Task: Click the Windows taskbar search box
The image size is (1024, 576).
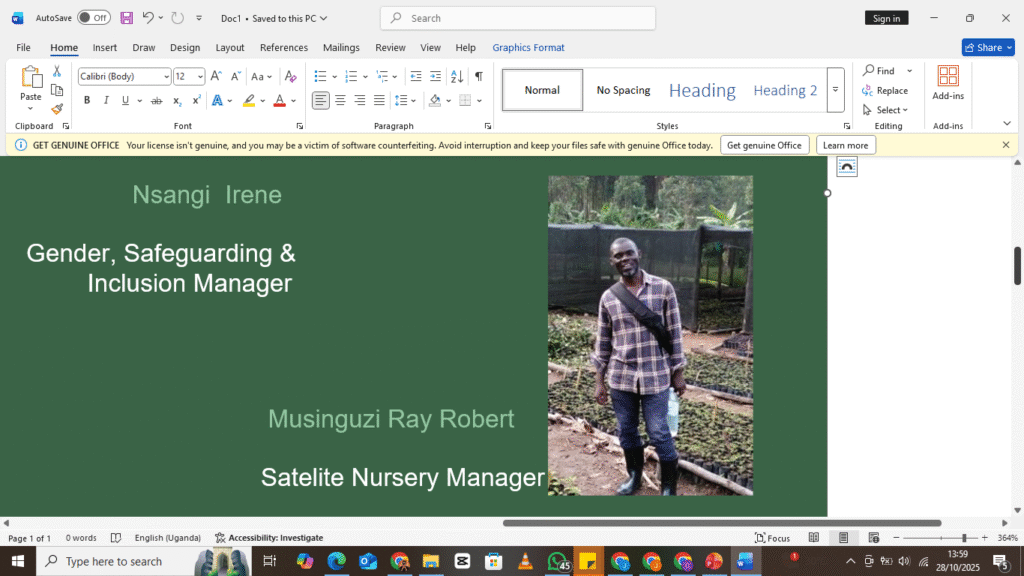Action: (113, 561)
